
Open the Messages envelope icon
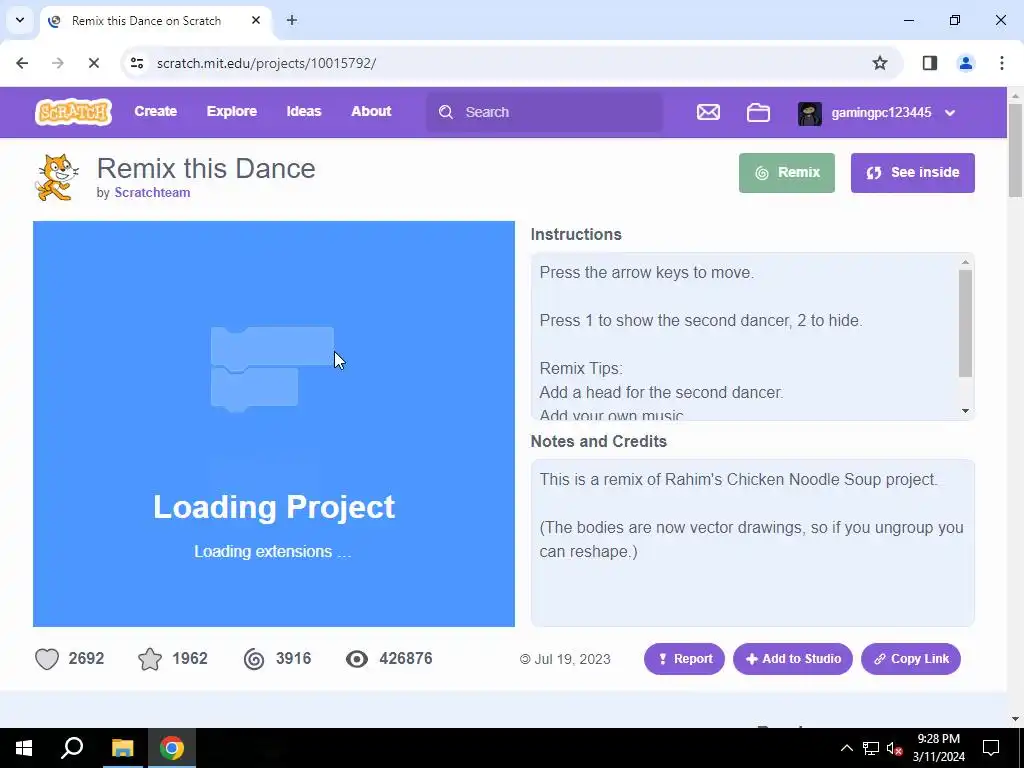click(x=708, y=112)
